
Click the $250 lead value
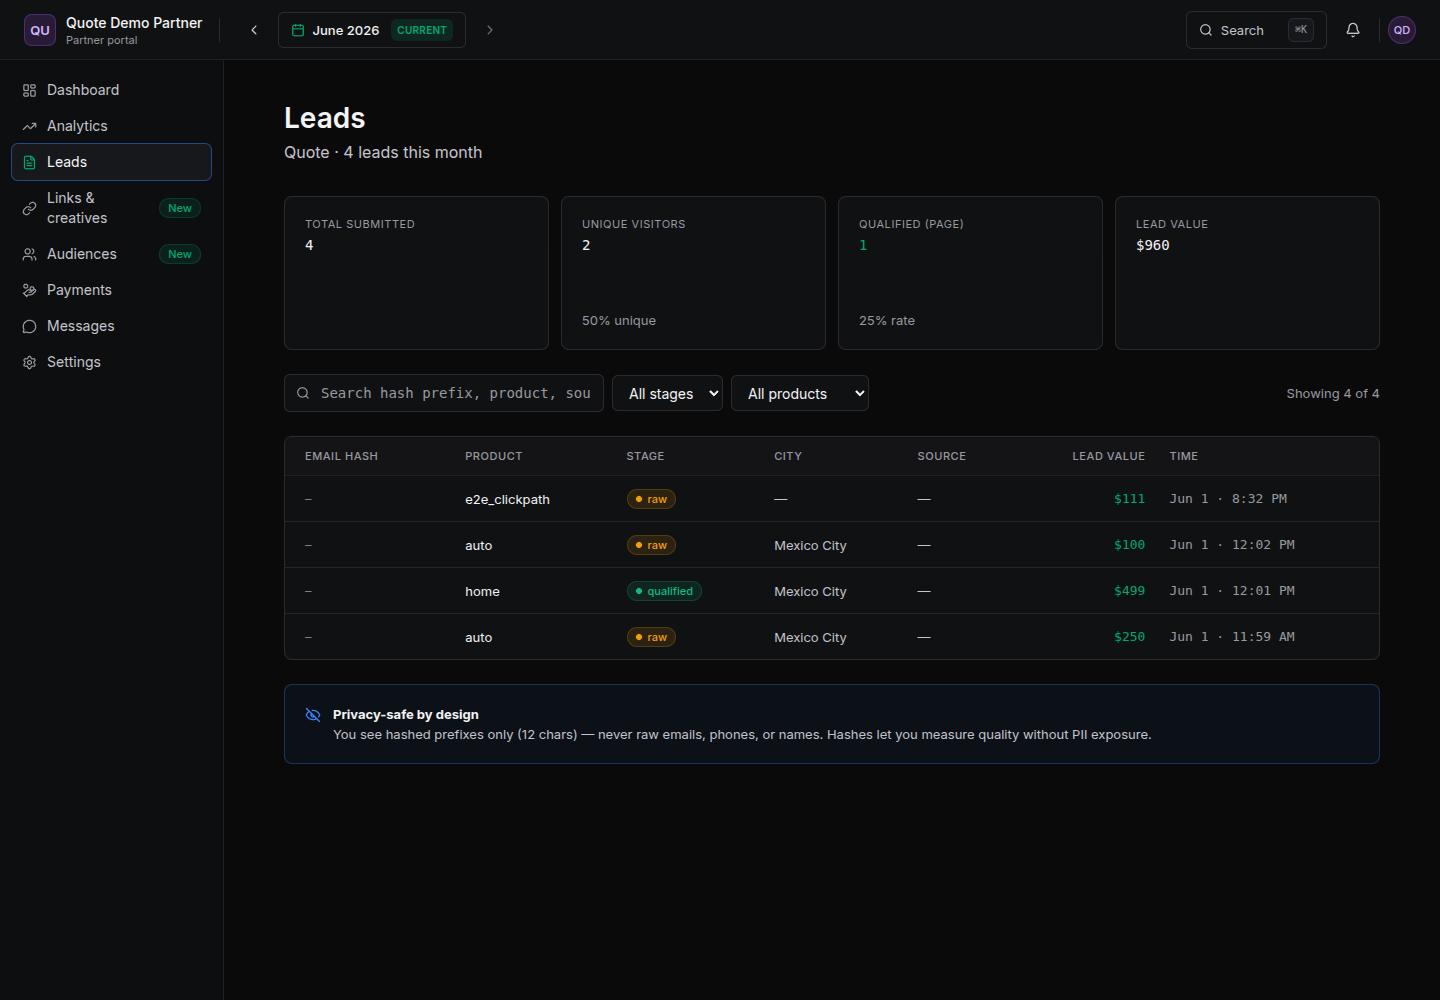pos(1129,637)
